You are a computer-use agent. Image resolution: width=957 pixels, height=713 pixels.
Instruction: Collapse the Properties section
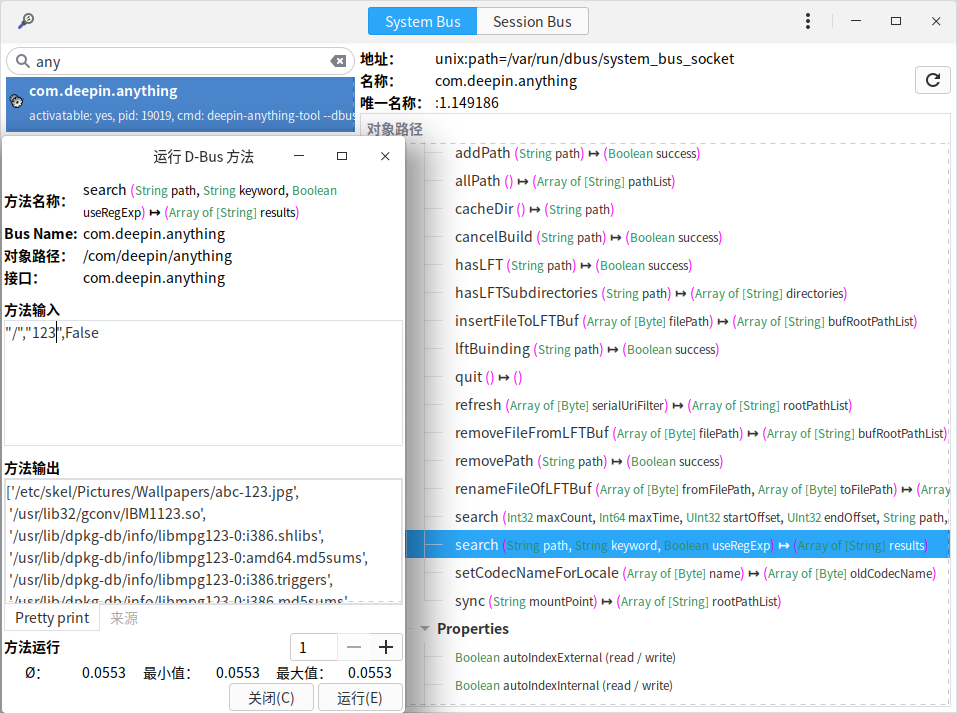425,629
